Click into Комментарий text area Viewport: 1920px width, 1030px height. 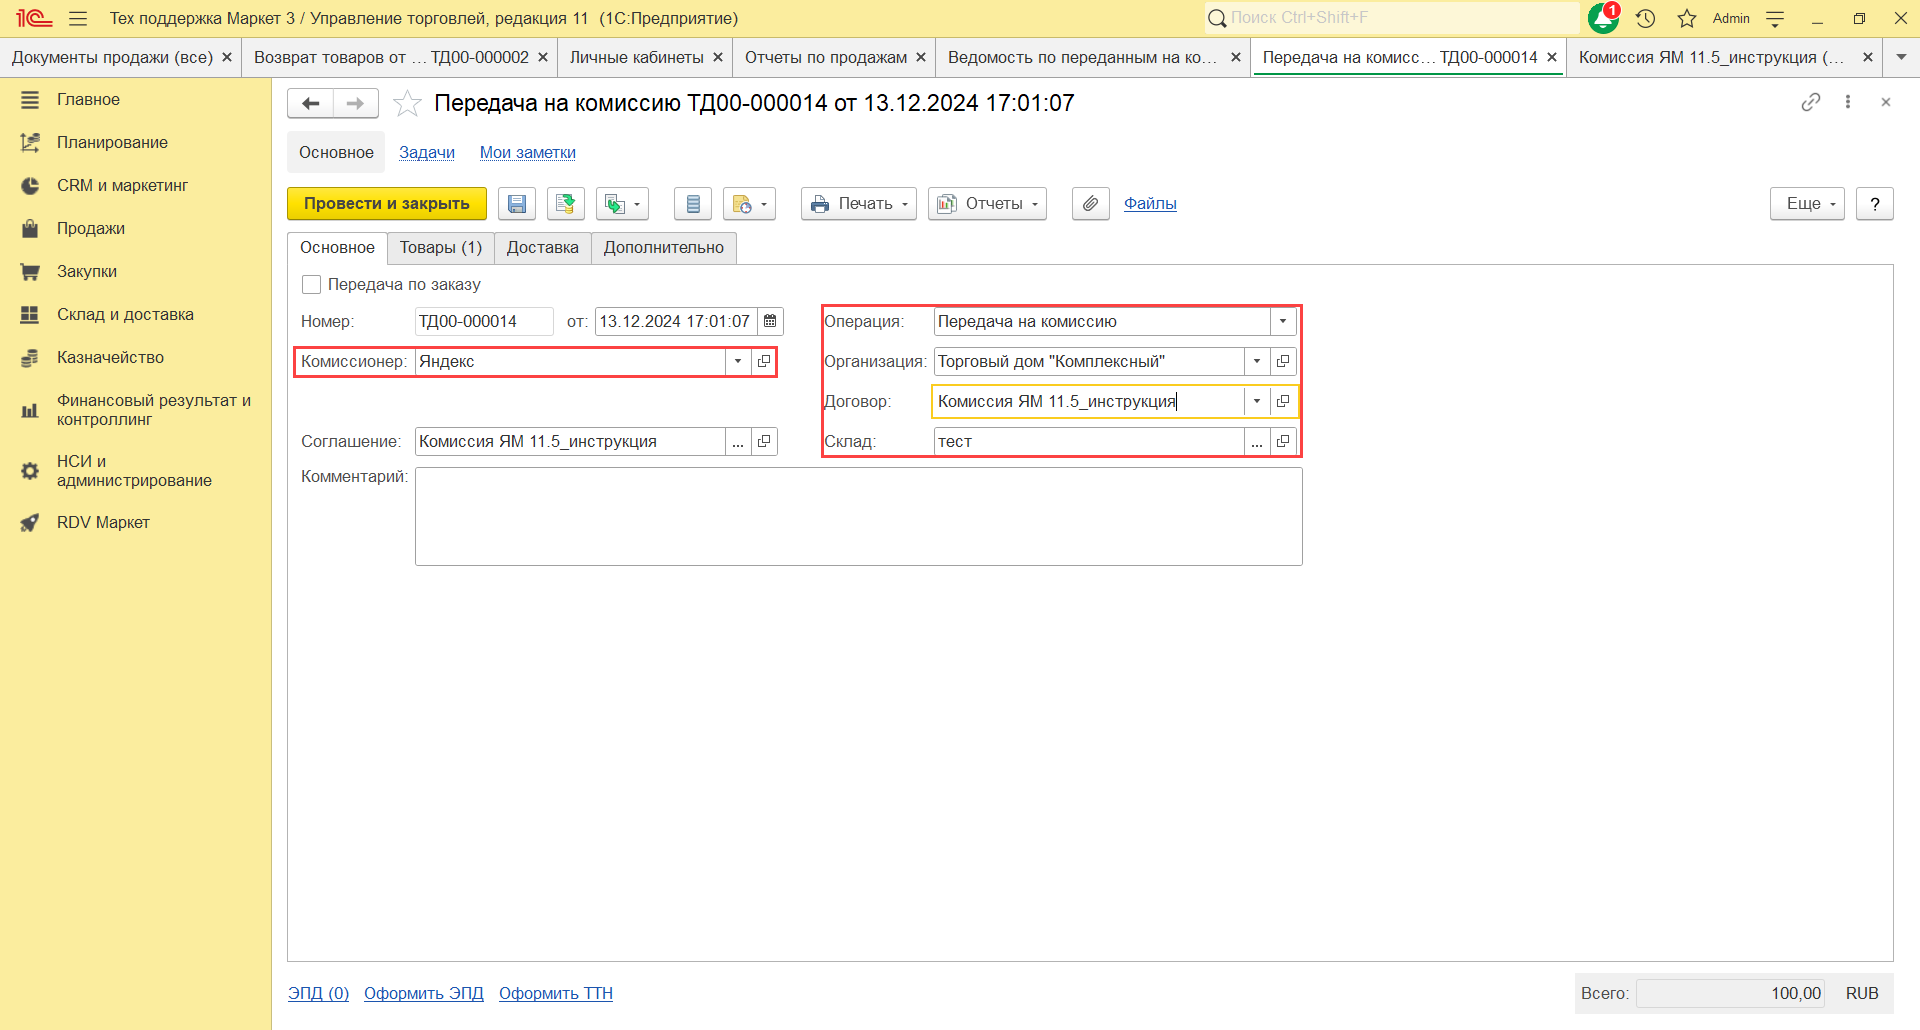tap(858, 517)
